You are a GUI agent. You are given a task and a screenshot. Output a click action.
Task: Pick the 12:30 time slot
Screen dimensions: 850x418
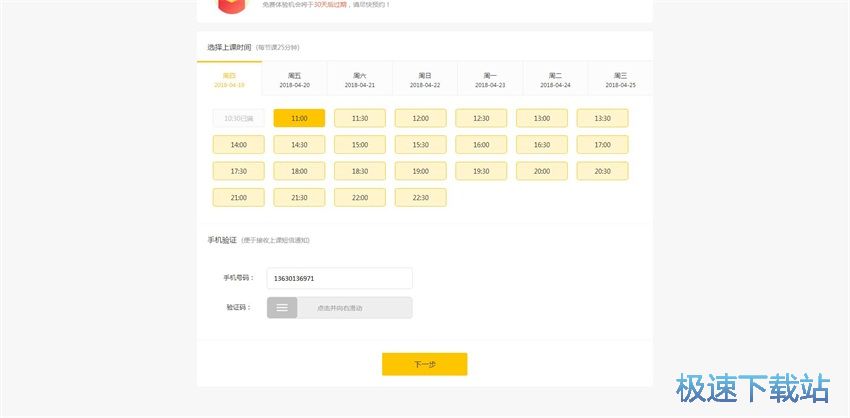point(481,118)
